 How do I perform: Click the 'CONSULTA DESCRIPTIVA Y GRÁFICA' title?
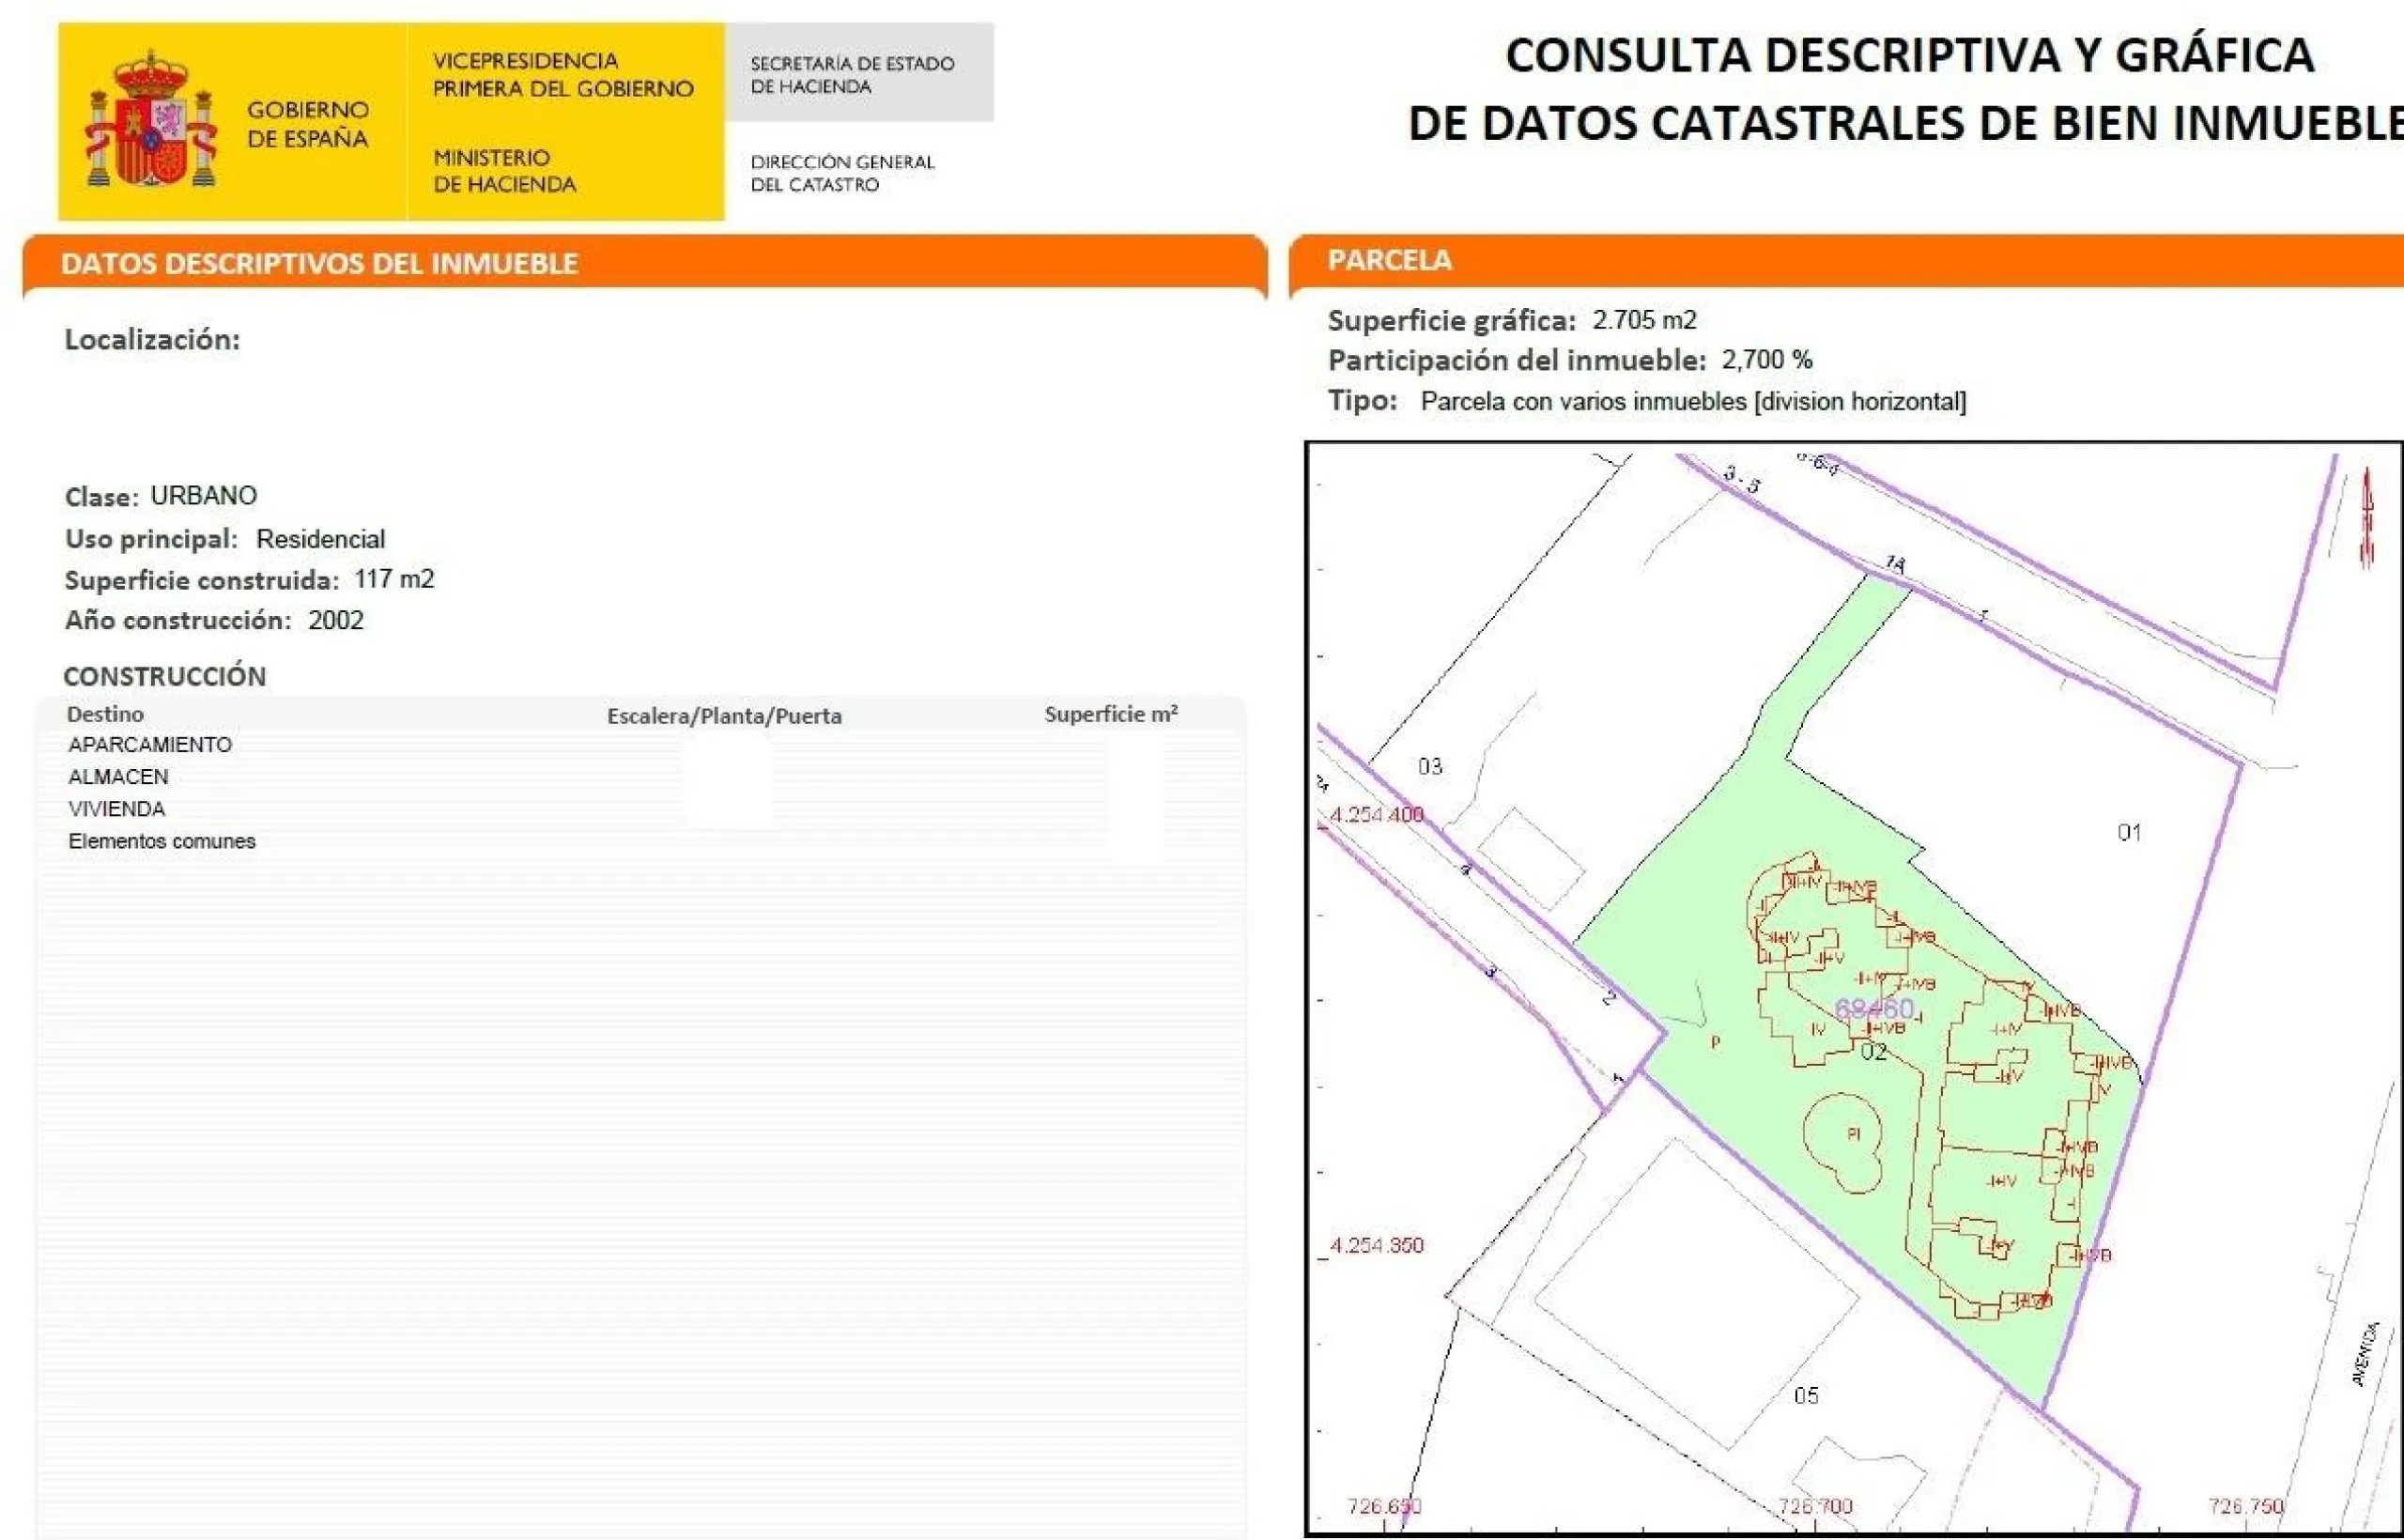coord(1909,55)
